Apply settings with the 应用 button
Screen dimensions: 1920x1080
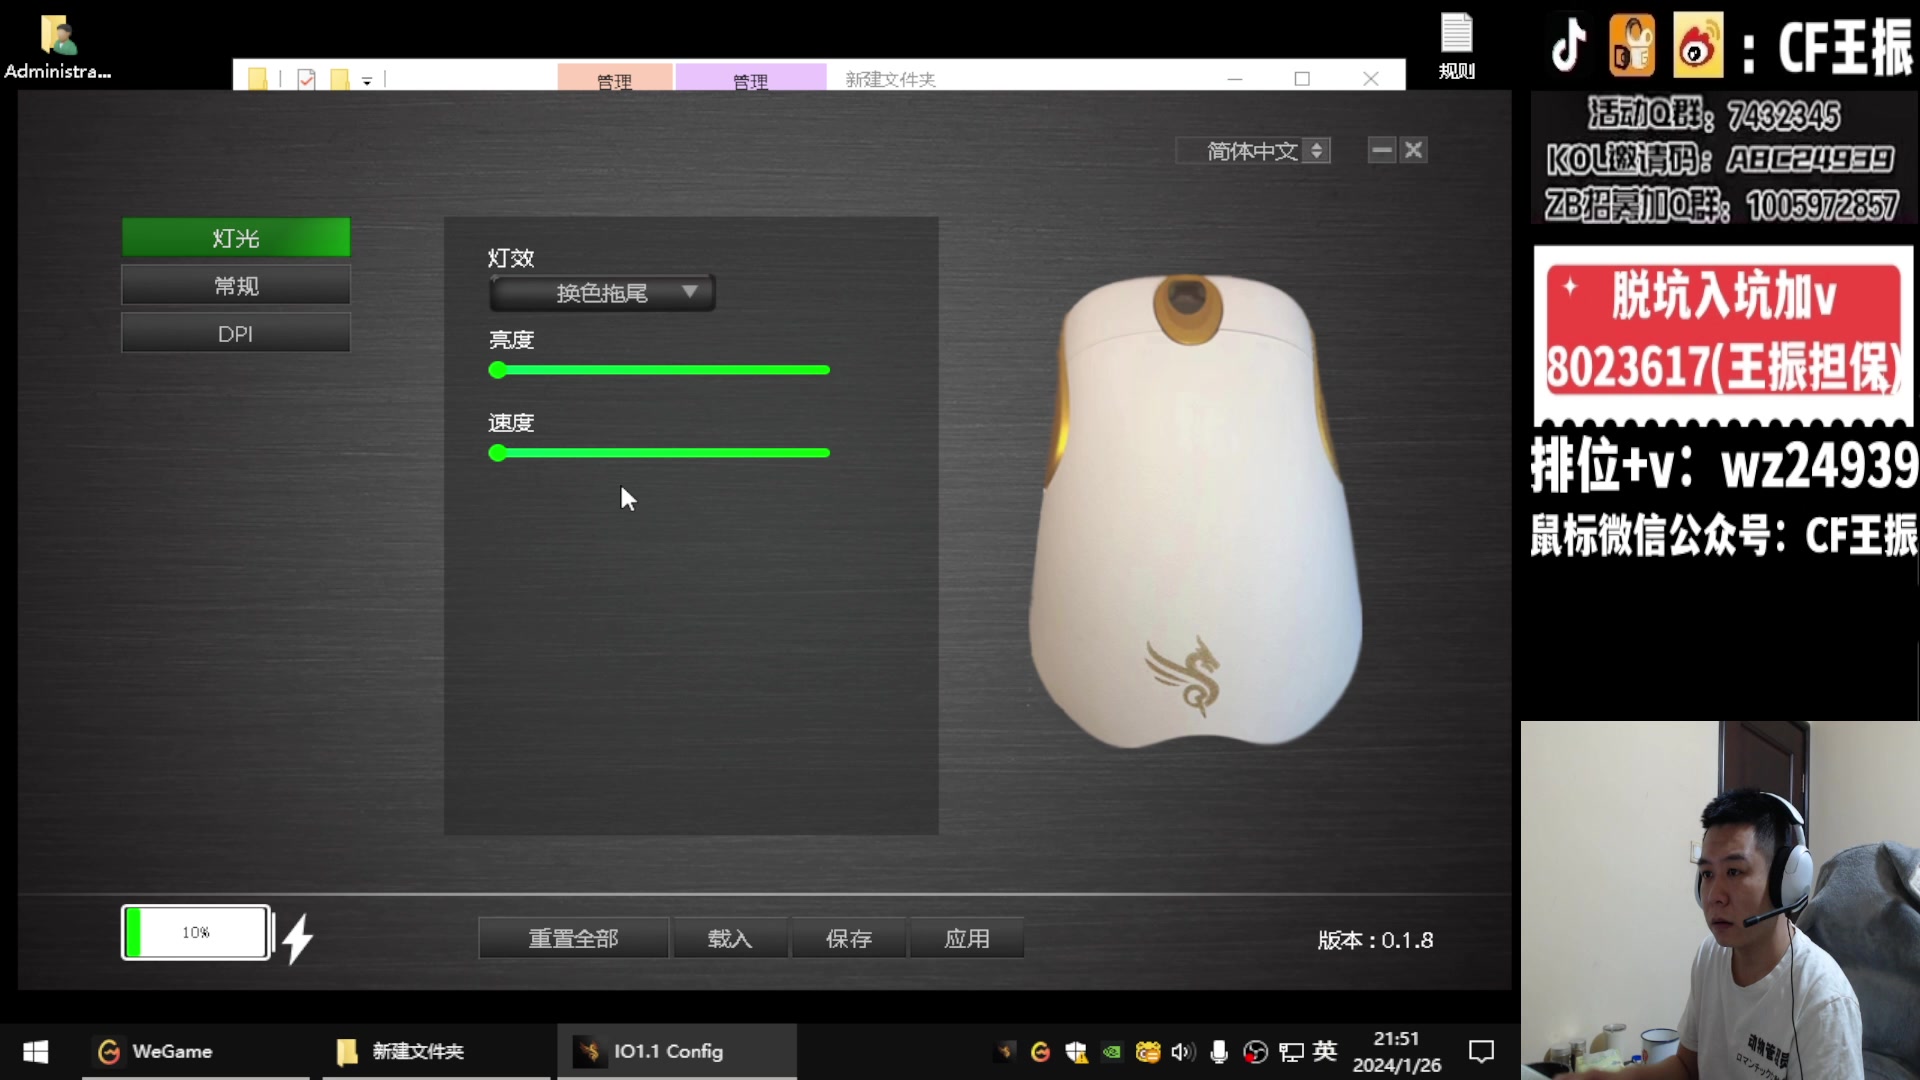click(x=966, y=939)
